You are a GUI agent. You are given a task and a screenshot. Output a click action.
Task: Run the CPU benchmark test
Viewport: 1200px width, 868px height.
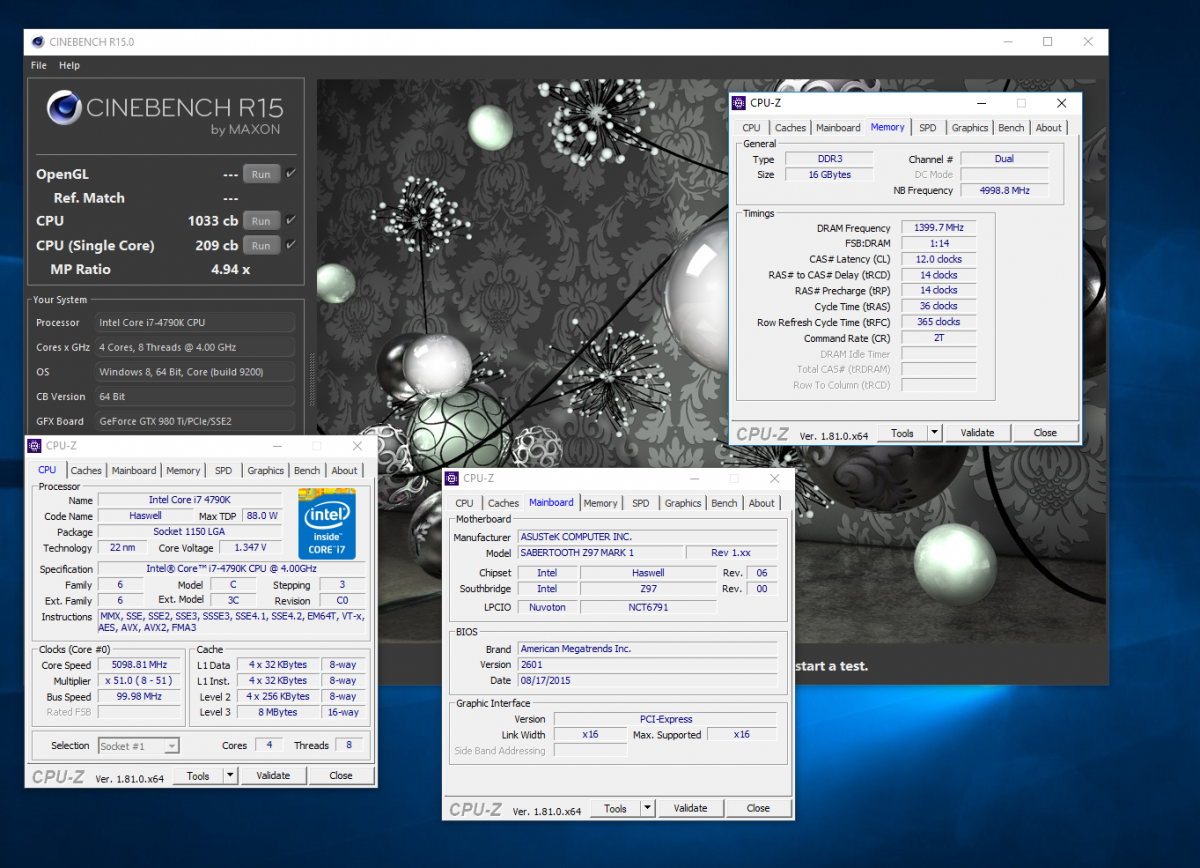click(x=261, y=221)
